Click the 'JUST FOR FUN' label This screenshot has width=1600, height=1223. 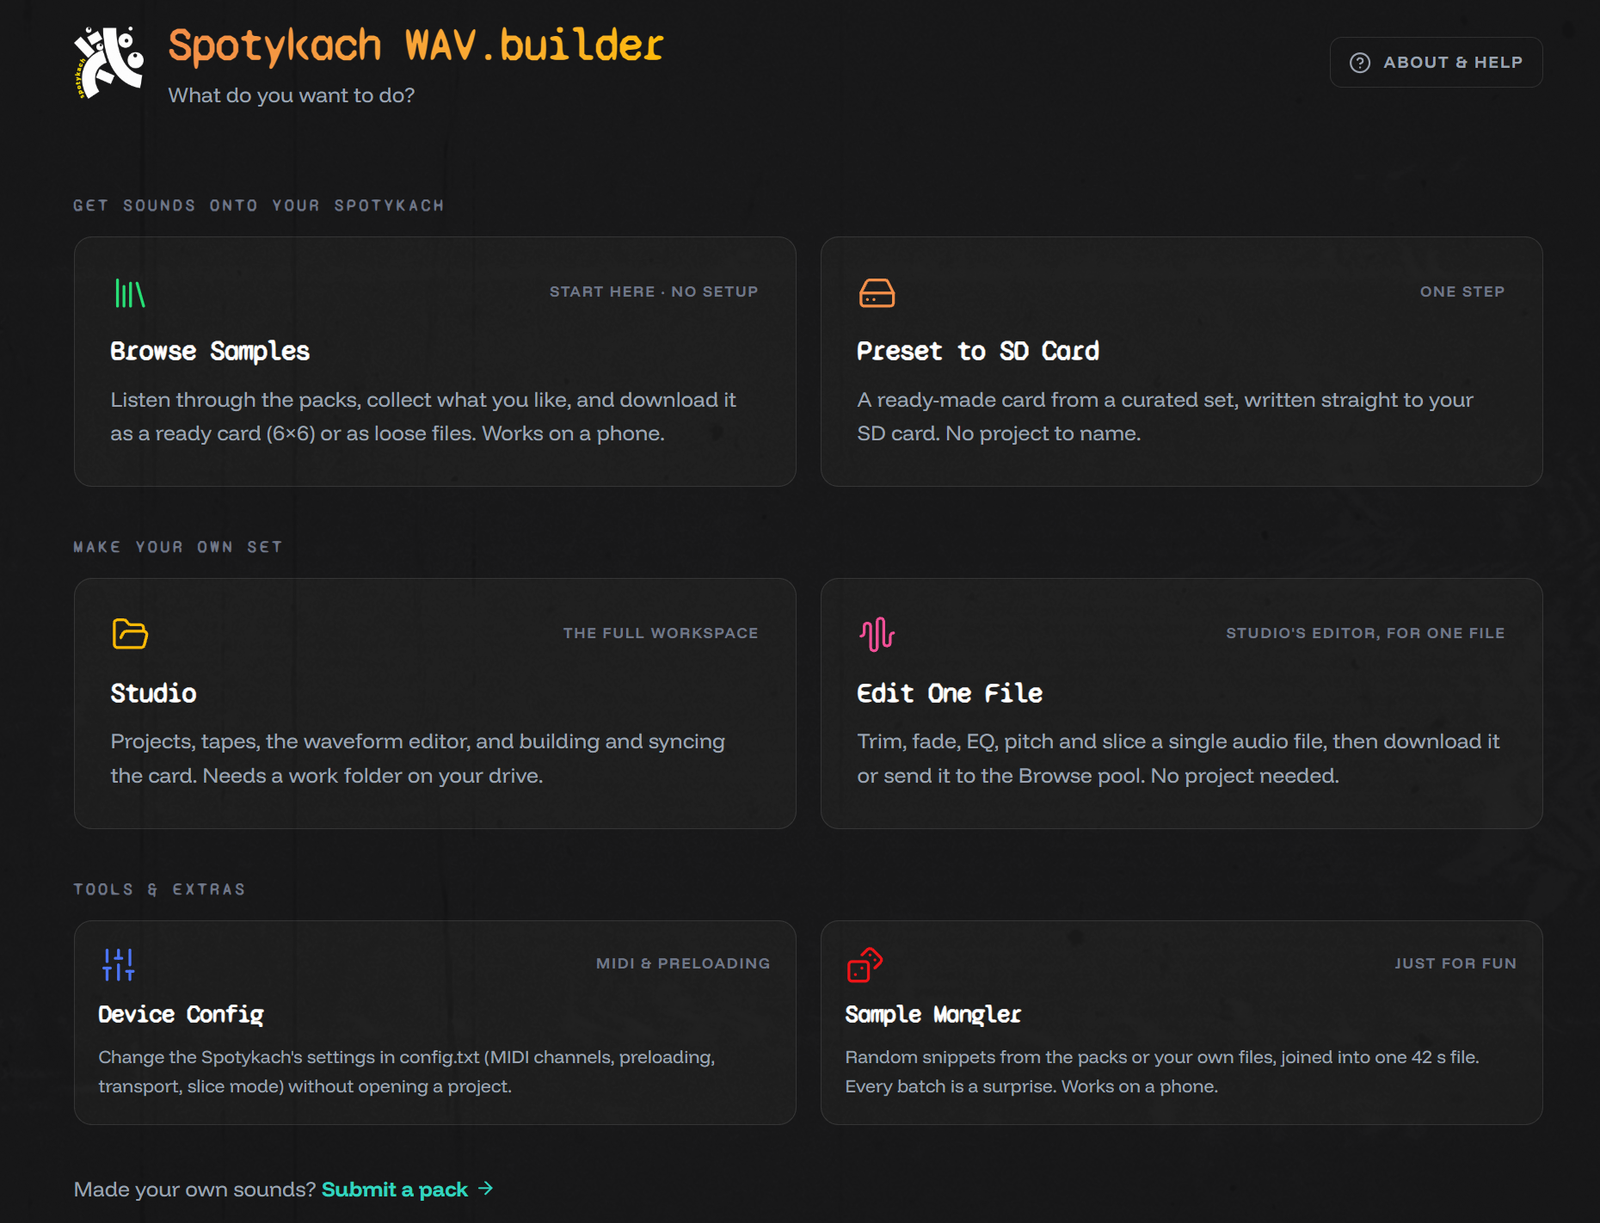1456,963
